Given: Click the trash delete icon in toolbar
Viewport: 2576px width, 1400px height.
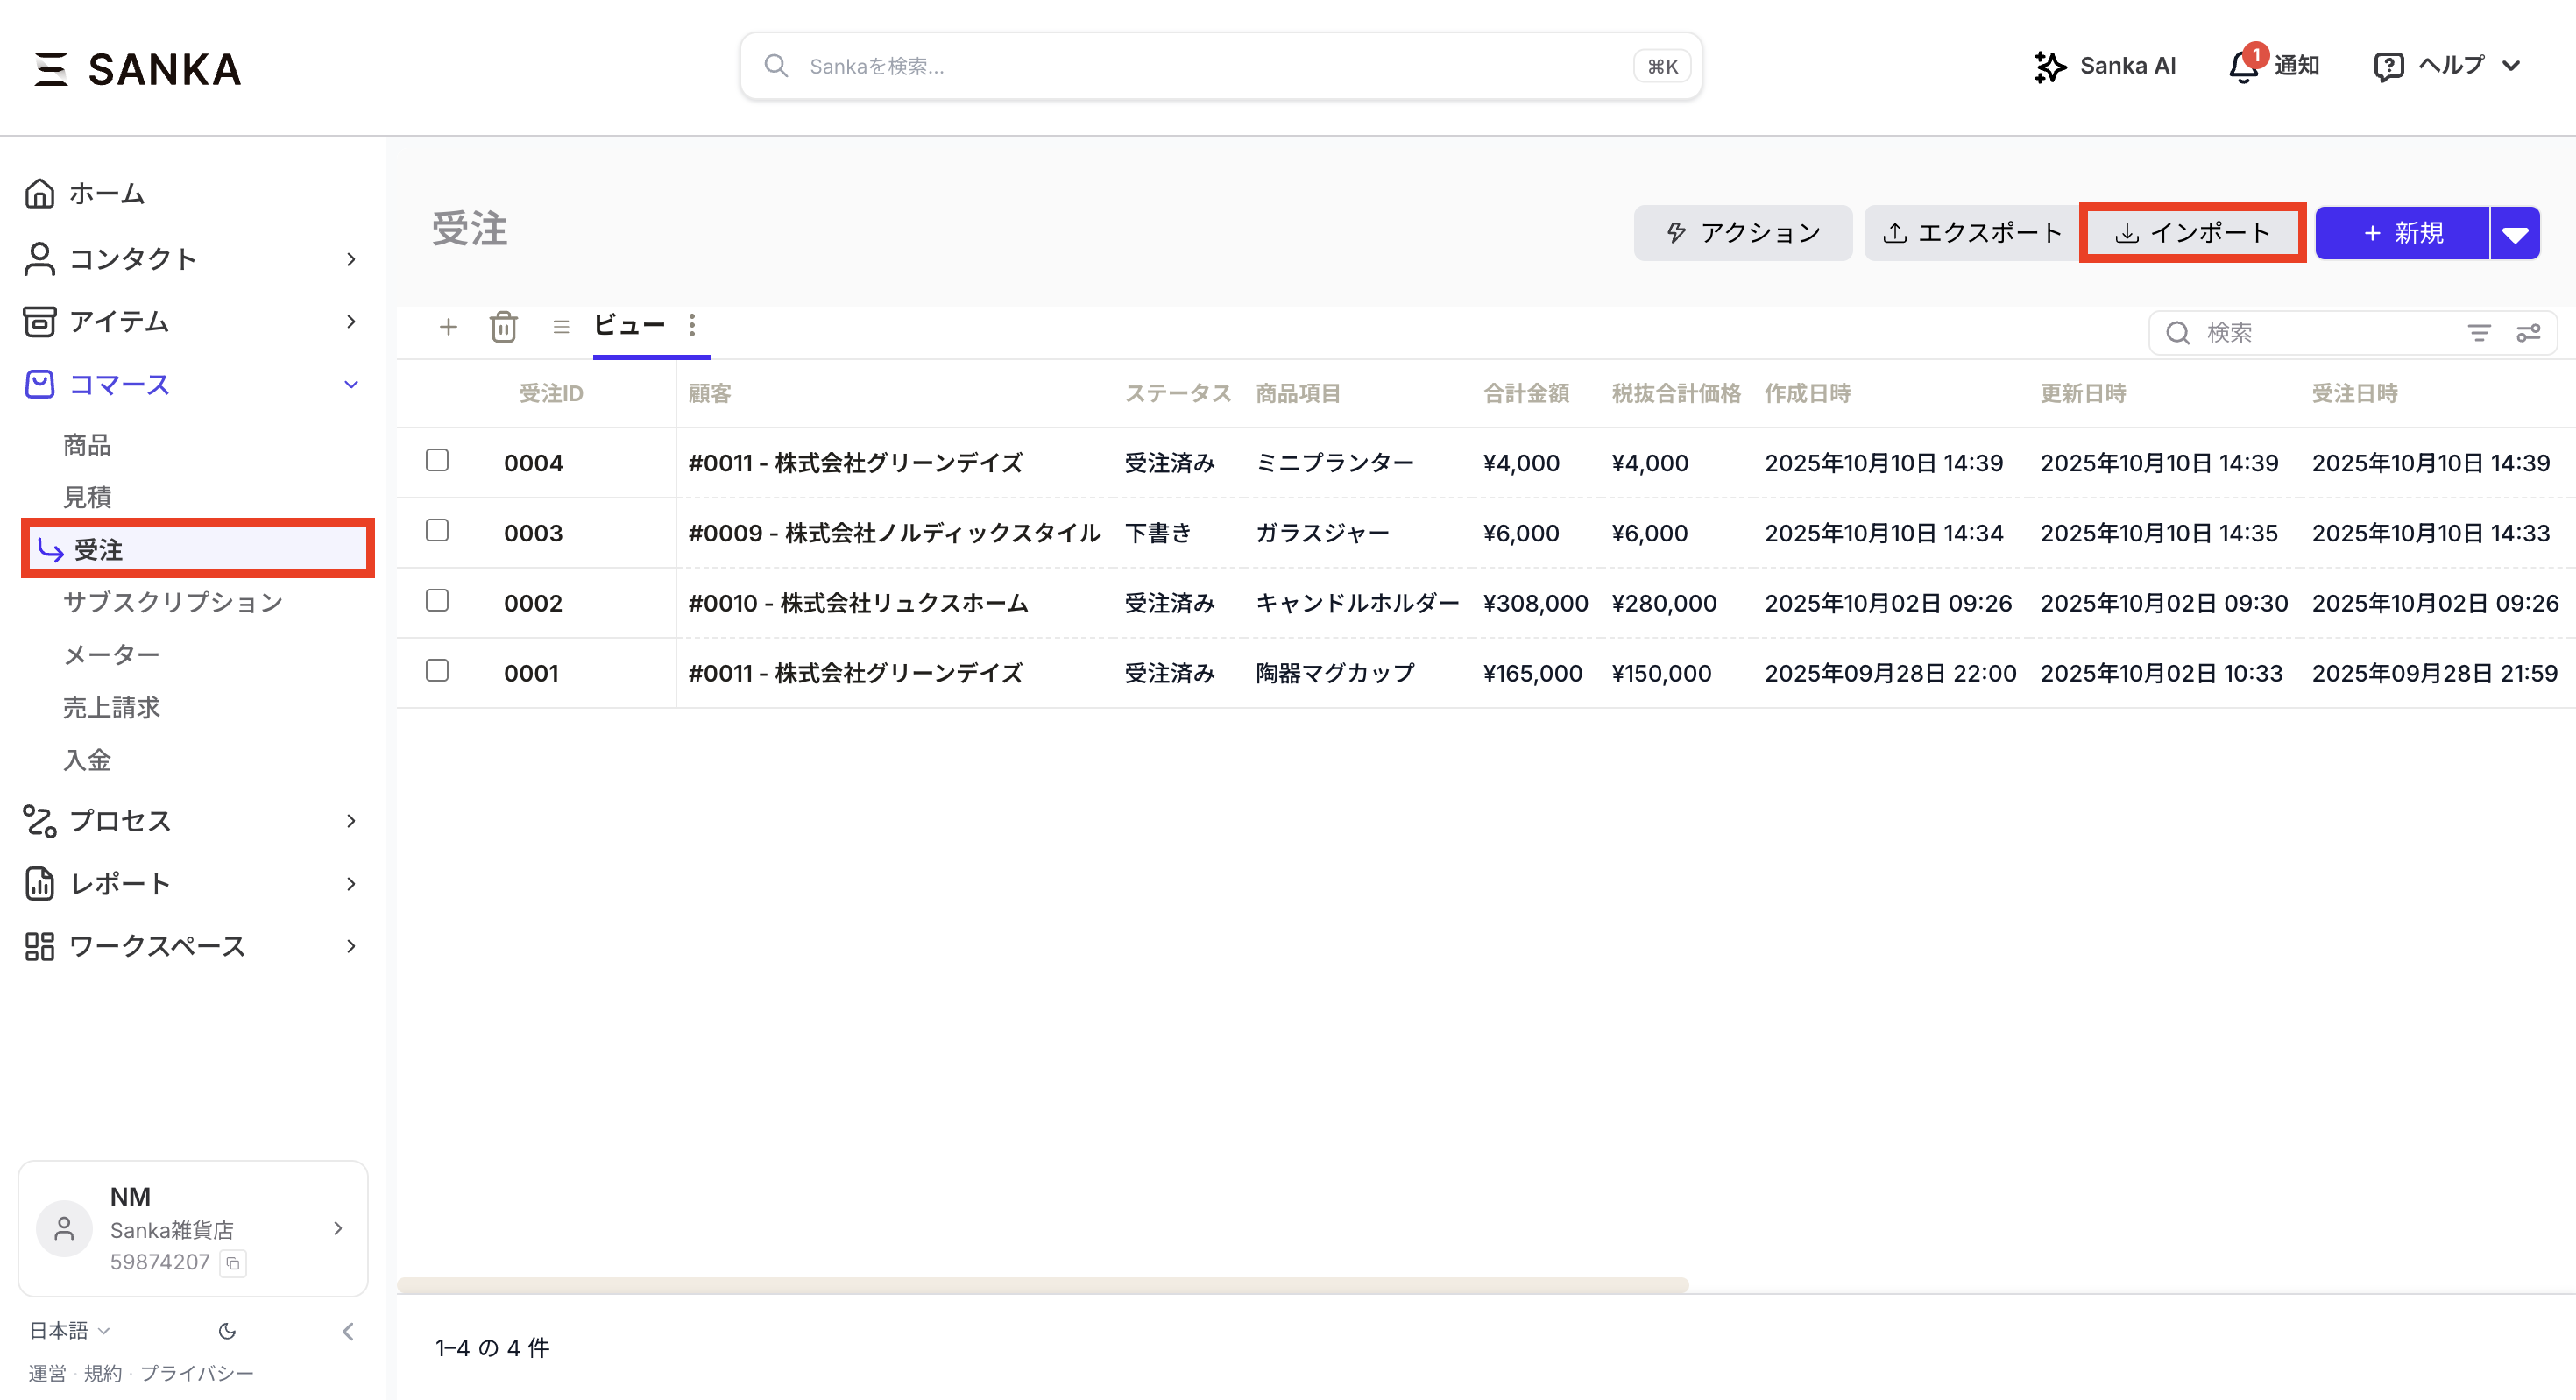Looking at the screenshot, I should 503,327.
